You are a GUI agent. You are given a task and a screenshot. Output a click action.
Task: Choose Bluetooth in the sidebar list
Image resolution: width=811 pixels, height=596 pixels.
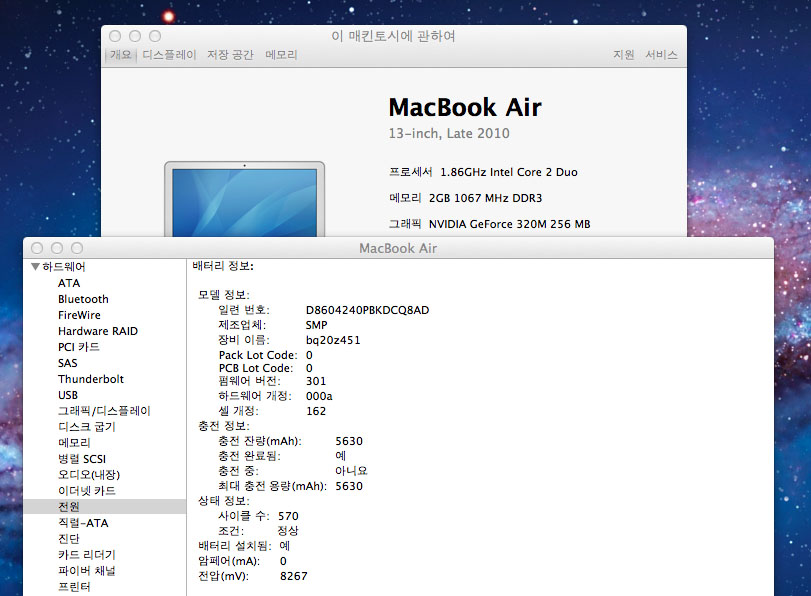coord(83,299)
